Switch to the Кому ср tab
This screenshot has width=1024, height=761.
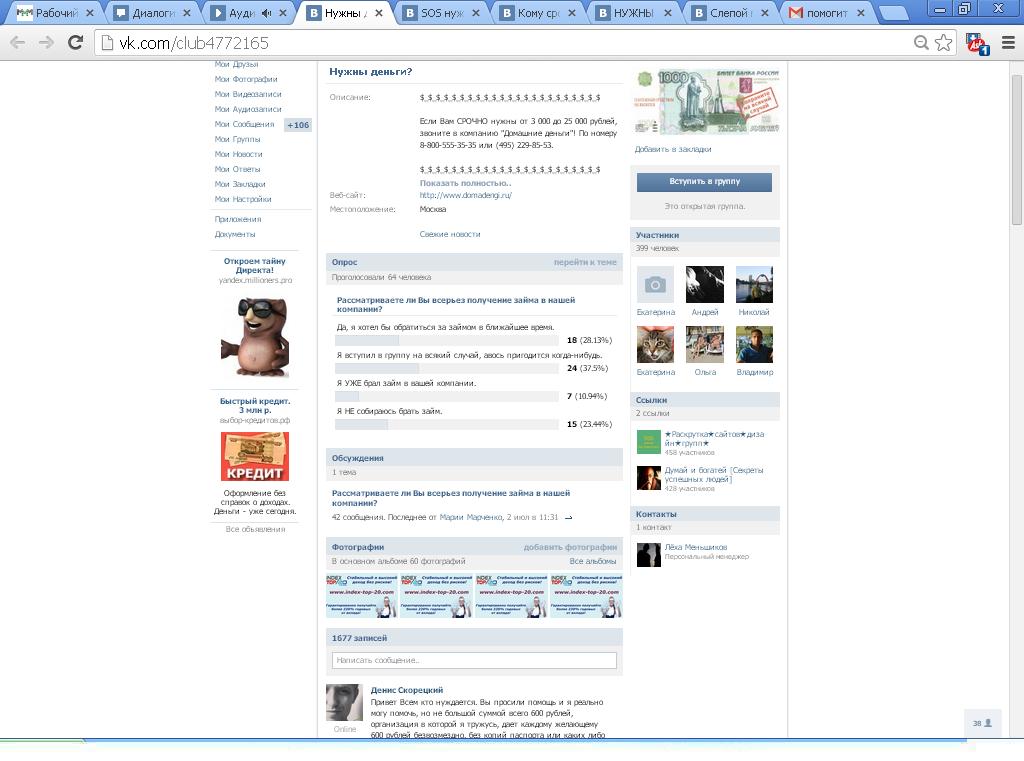coord(538,12)
